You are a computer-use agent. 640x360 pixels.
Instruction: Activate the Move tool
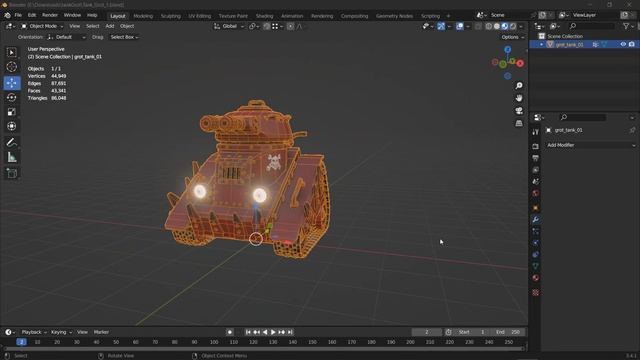[x=11, y=83]
